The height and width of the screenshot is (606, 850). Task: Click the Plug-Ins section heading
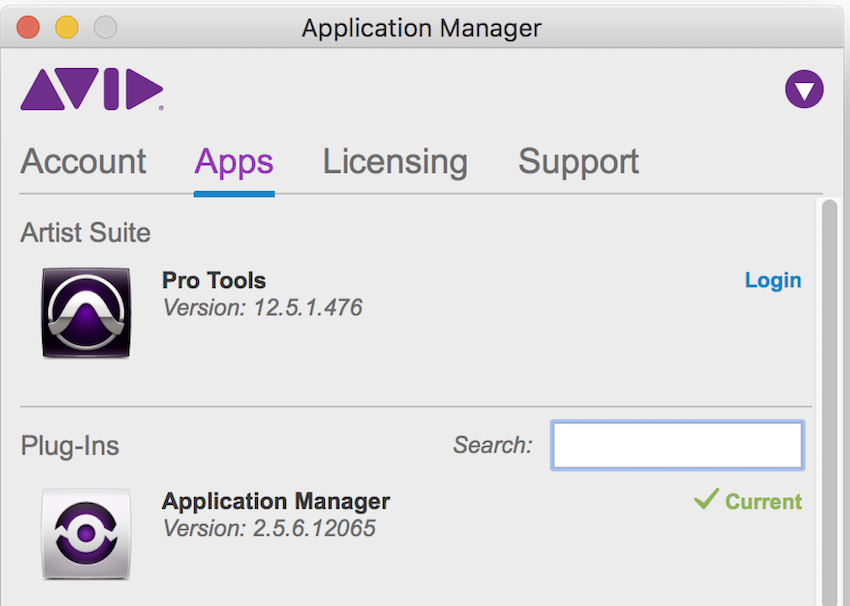click(70, 446)
